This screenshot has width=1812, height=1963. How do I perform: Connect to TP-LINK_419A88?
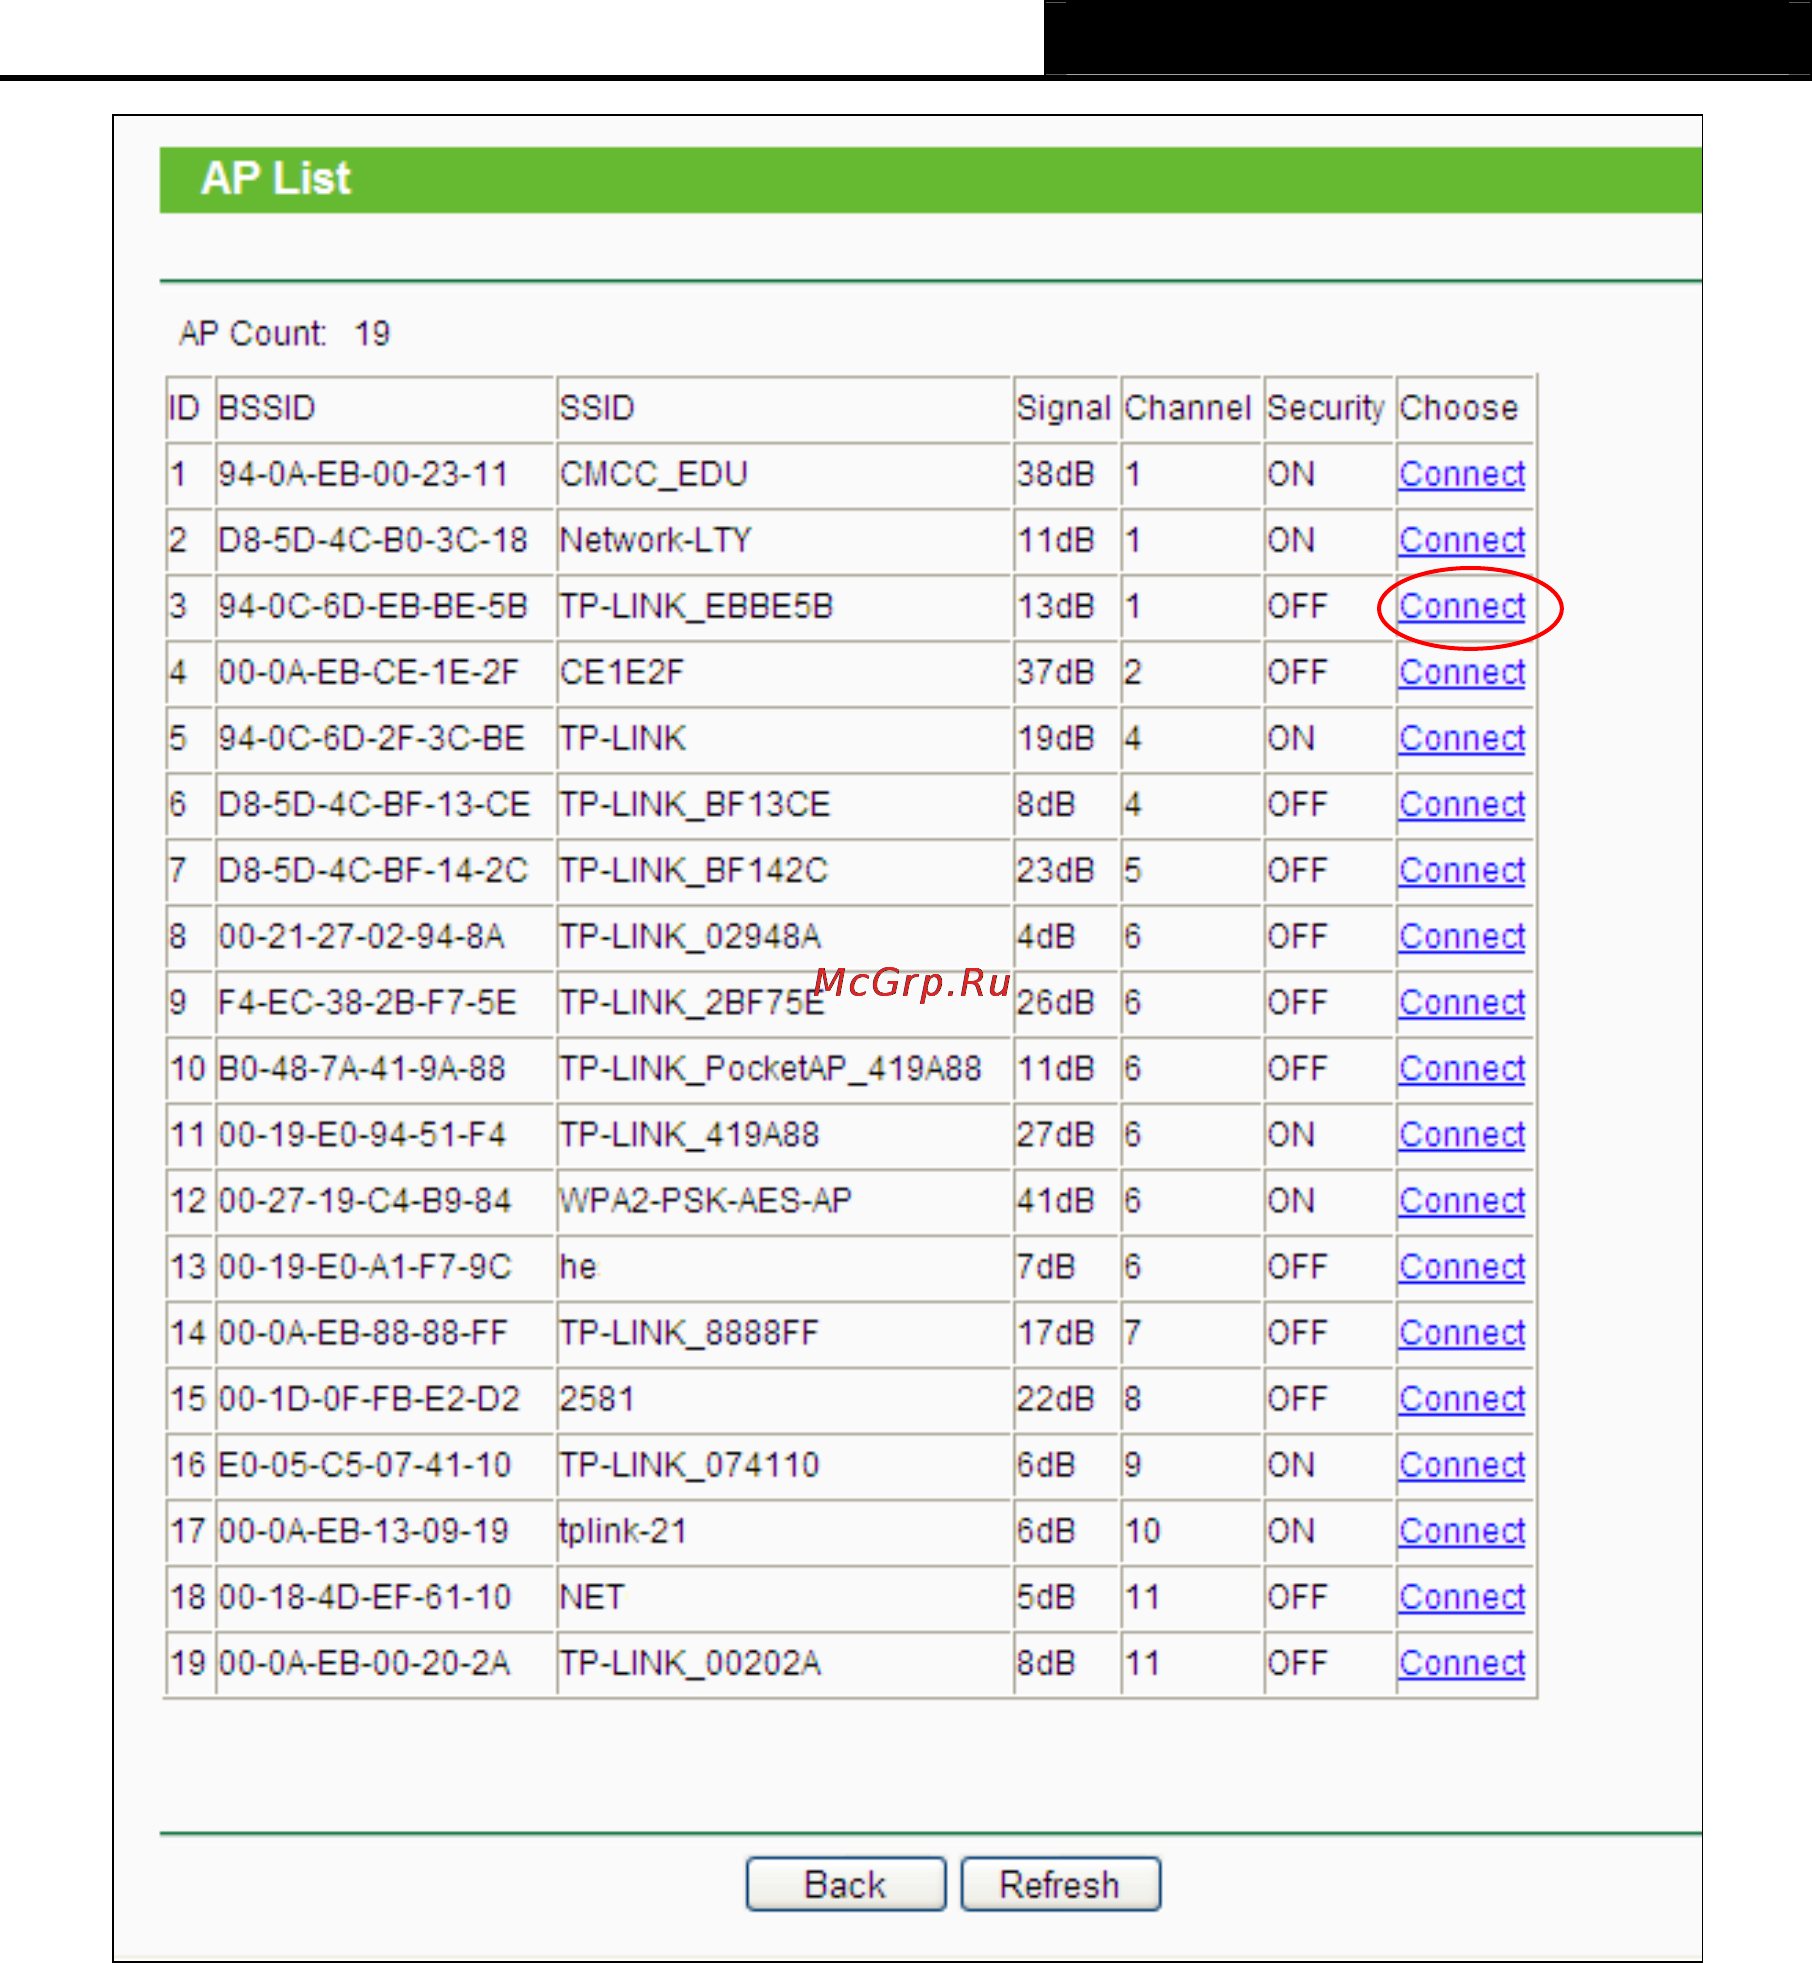1462,1134
